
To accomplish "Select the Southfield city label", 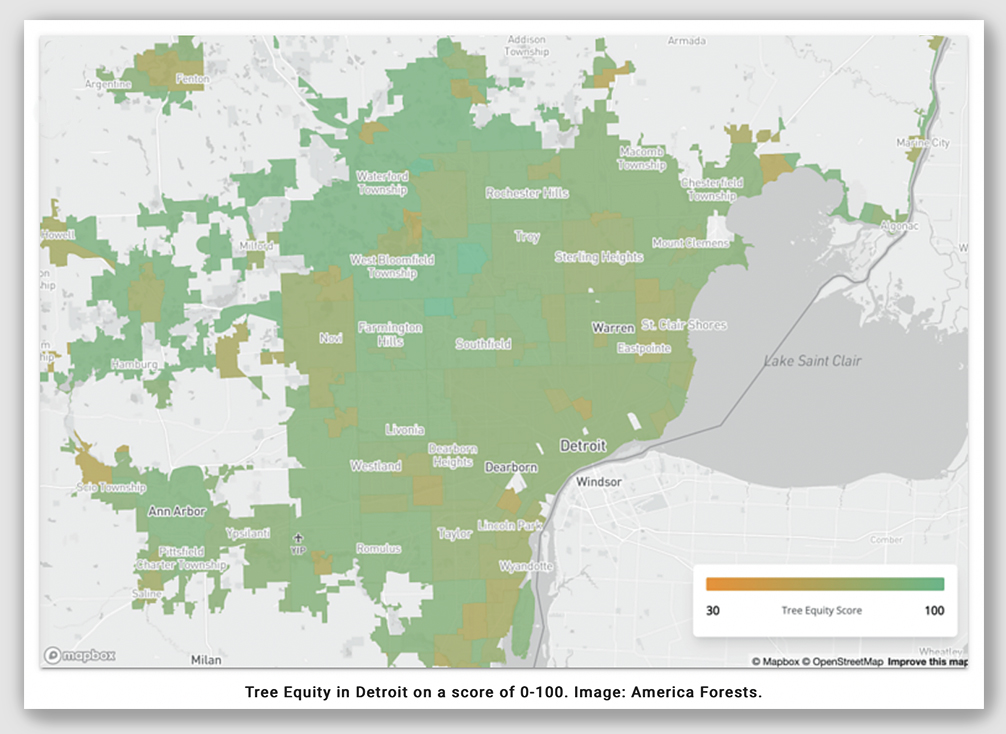I will [x=483, y=344].
